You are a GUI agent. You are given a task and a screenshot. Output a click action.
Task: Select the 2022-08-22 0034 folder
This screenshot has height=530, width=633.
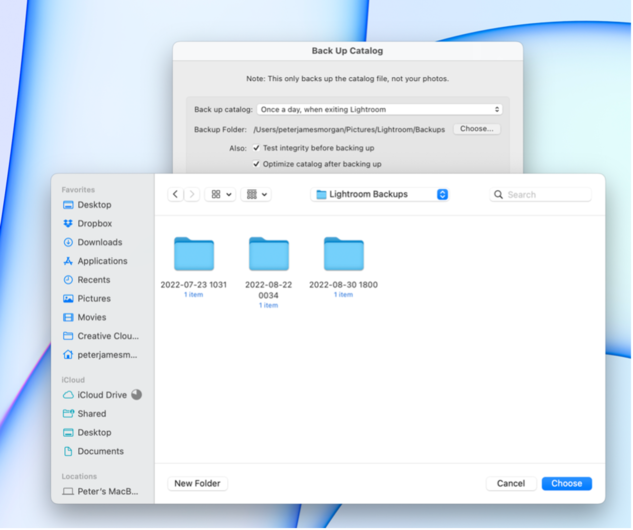point(268,255)
